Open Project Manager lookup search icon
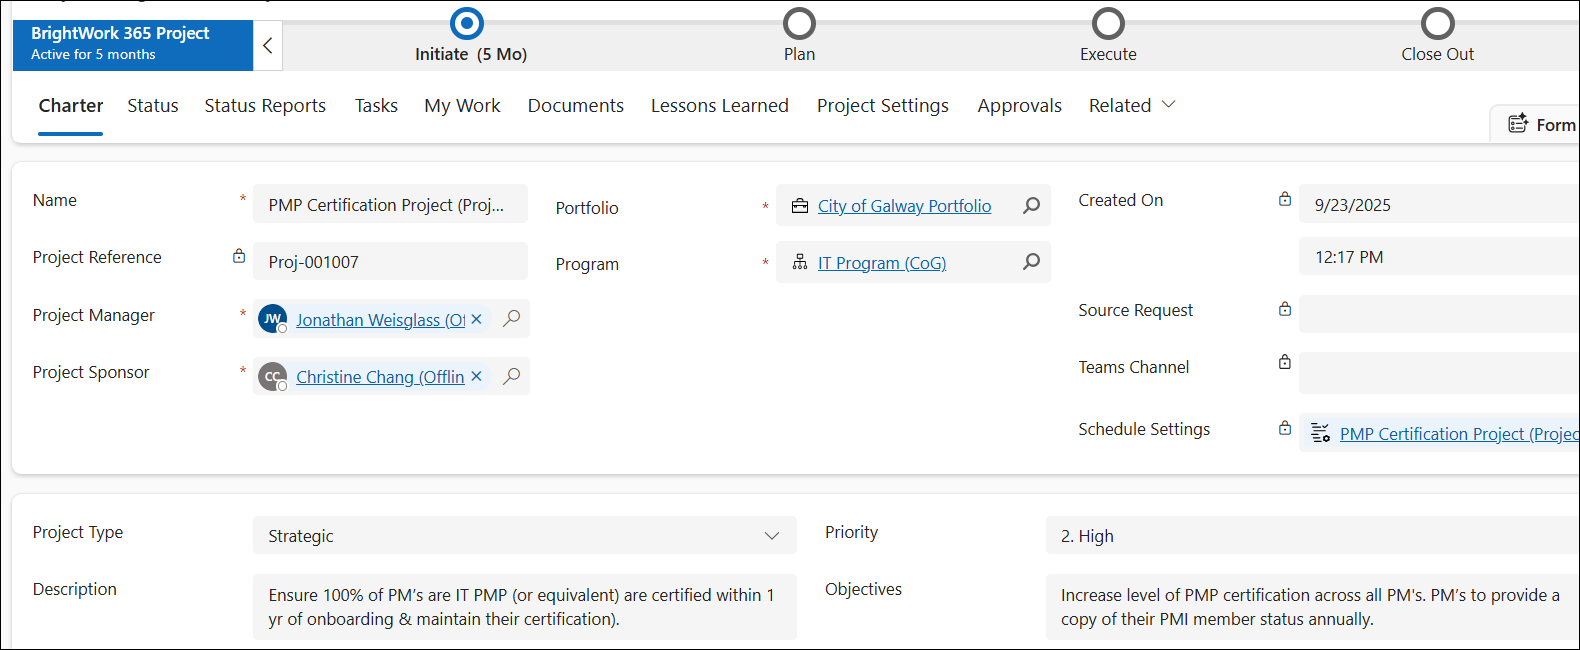Viewport: 1580px width, 650px height. (512, 319)
